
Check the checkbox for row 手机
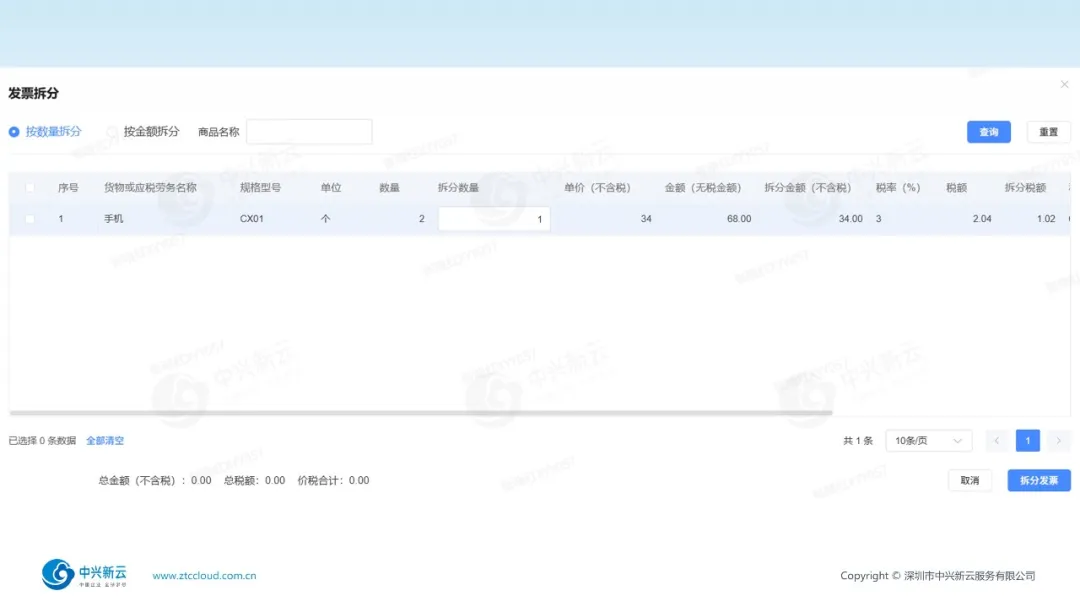[30, 218]
